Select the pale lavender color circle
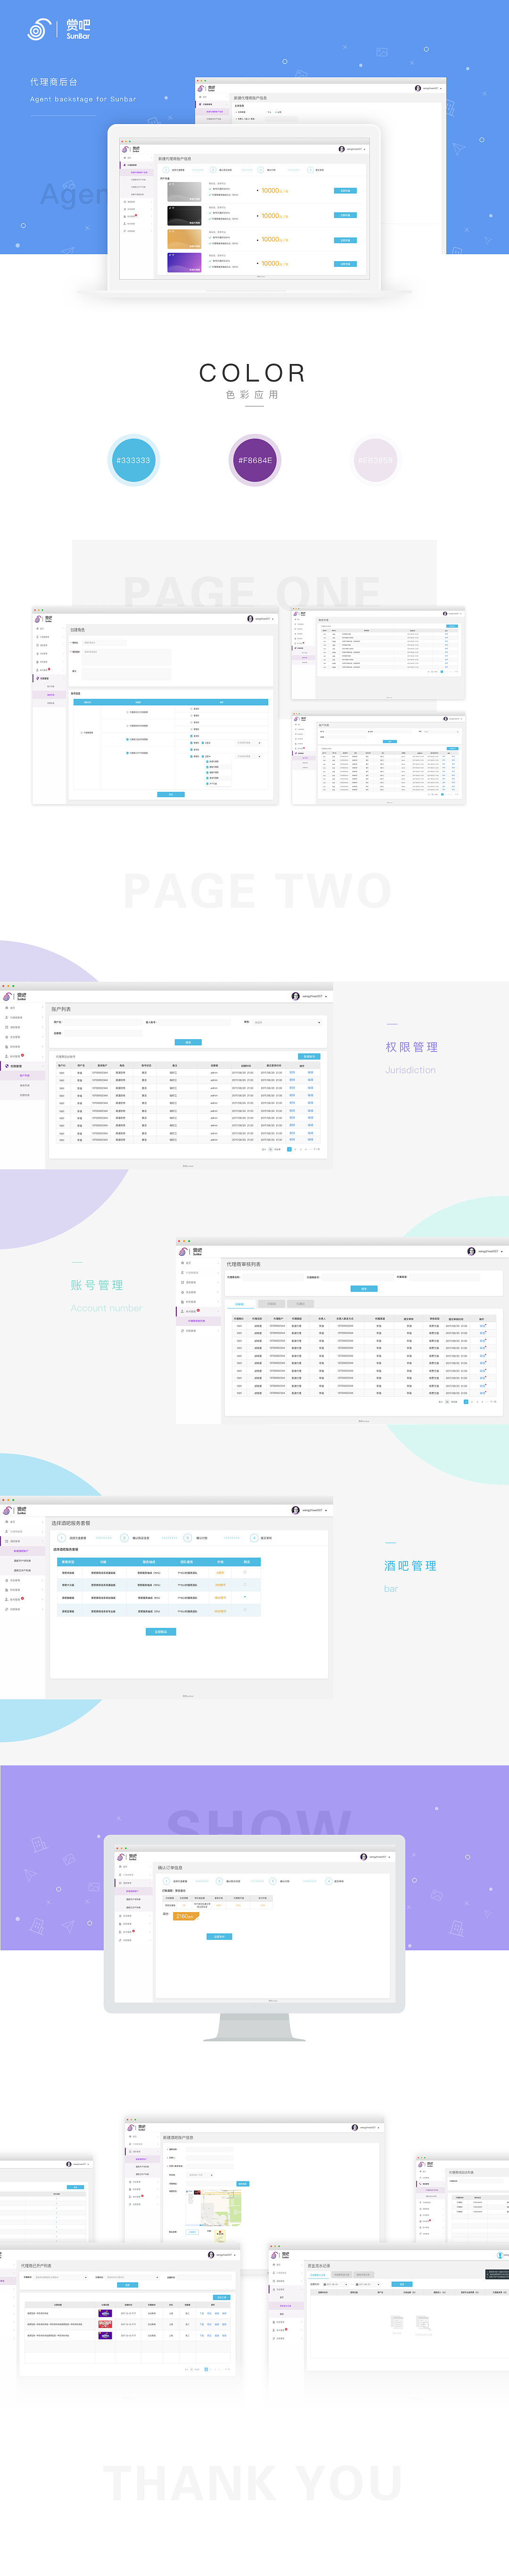Viewport: 509px width, 2576px height. pyautogui.click(x=376, y=460)
